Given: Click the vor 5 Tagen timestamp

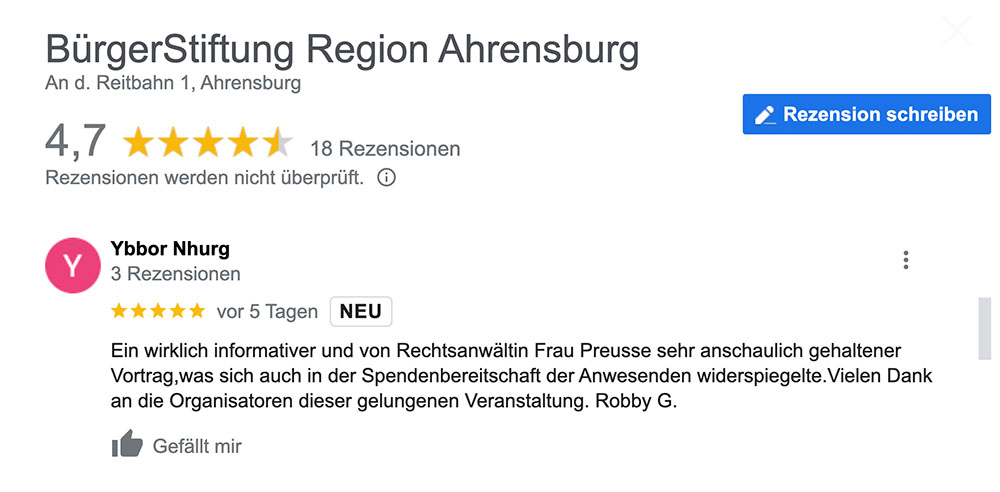Looking at the screenshot, I should click(x=267, y=312).
